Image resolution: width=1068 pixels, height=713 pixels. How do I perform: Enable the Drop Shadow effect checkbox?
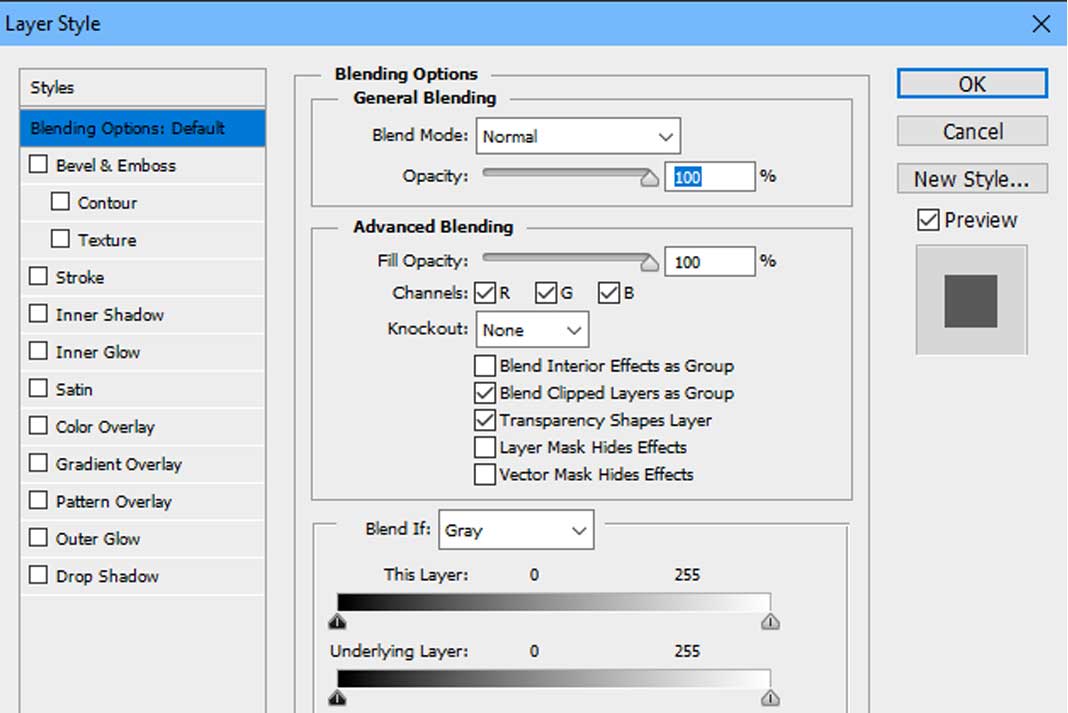(39, 576)
